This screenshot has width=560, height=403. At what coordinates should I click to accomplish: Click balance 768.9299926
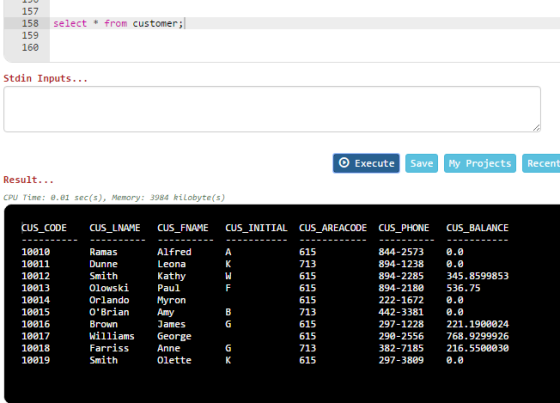click(x=478, y=336)
